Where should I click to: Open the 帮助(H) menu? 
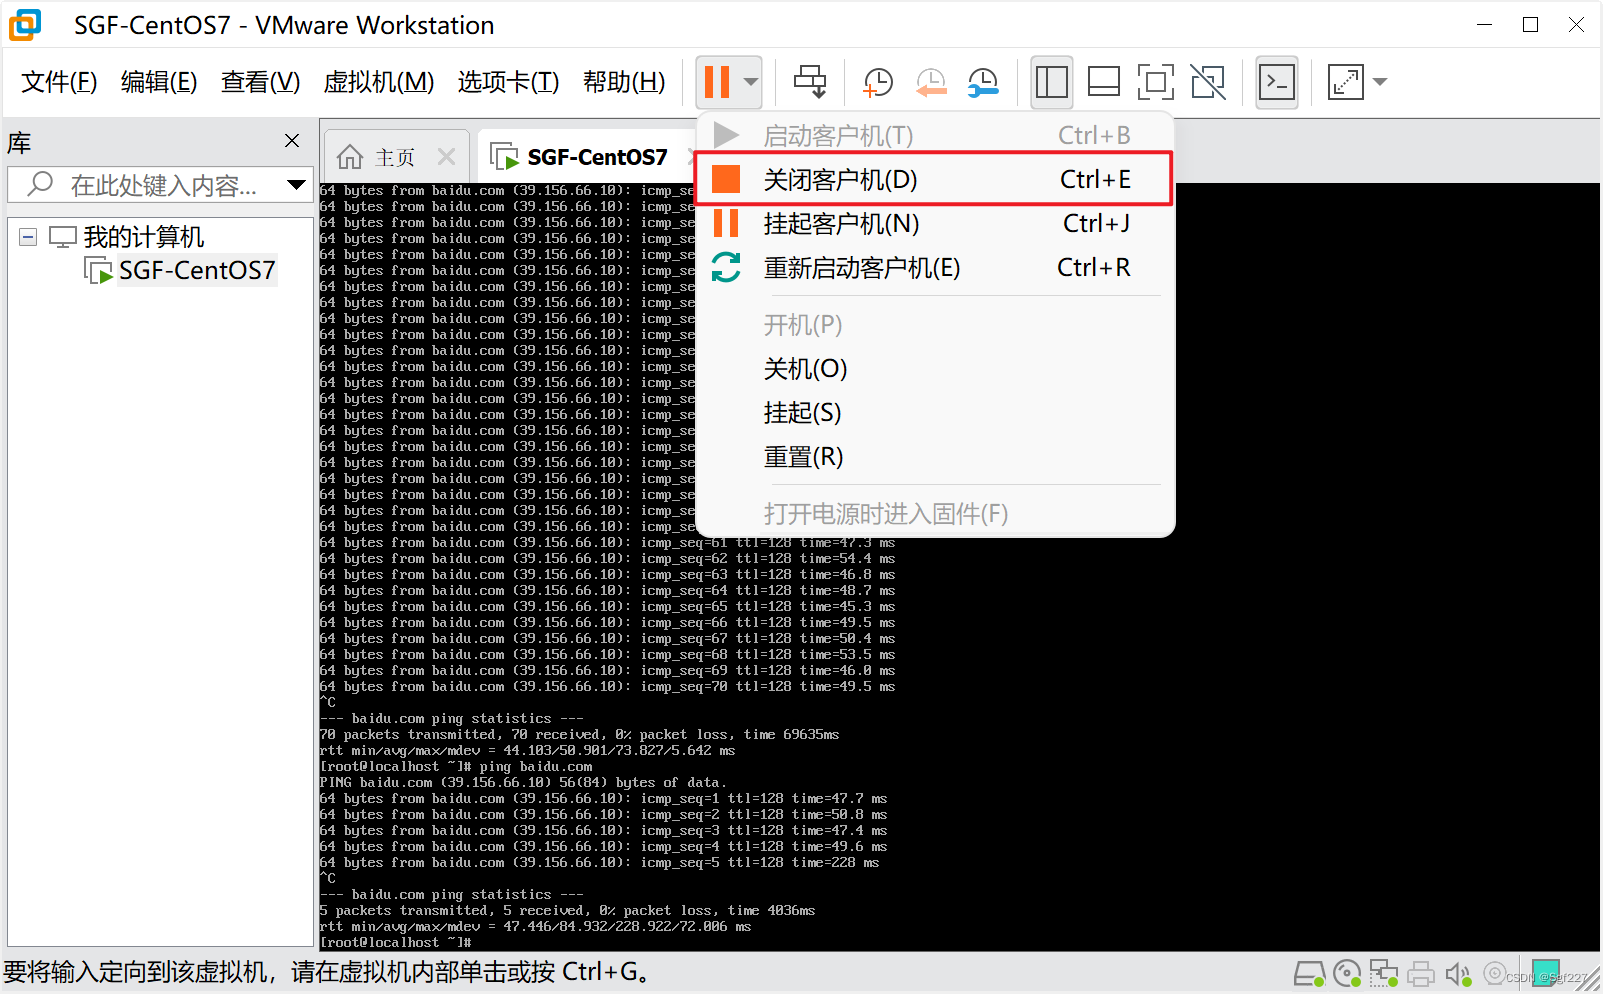click(624, 82)
